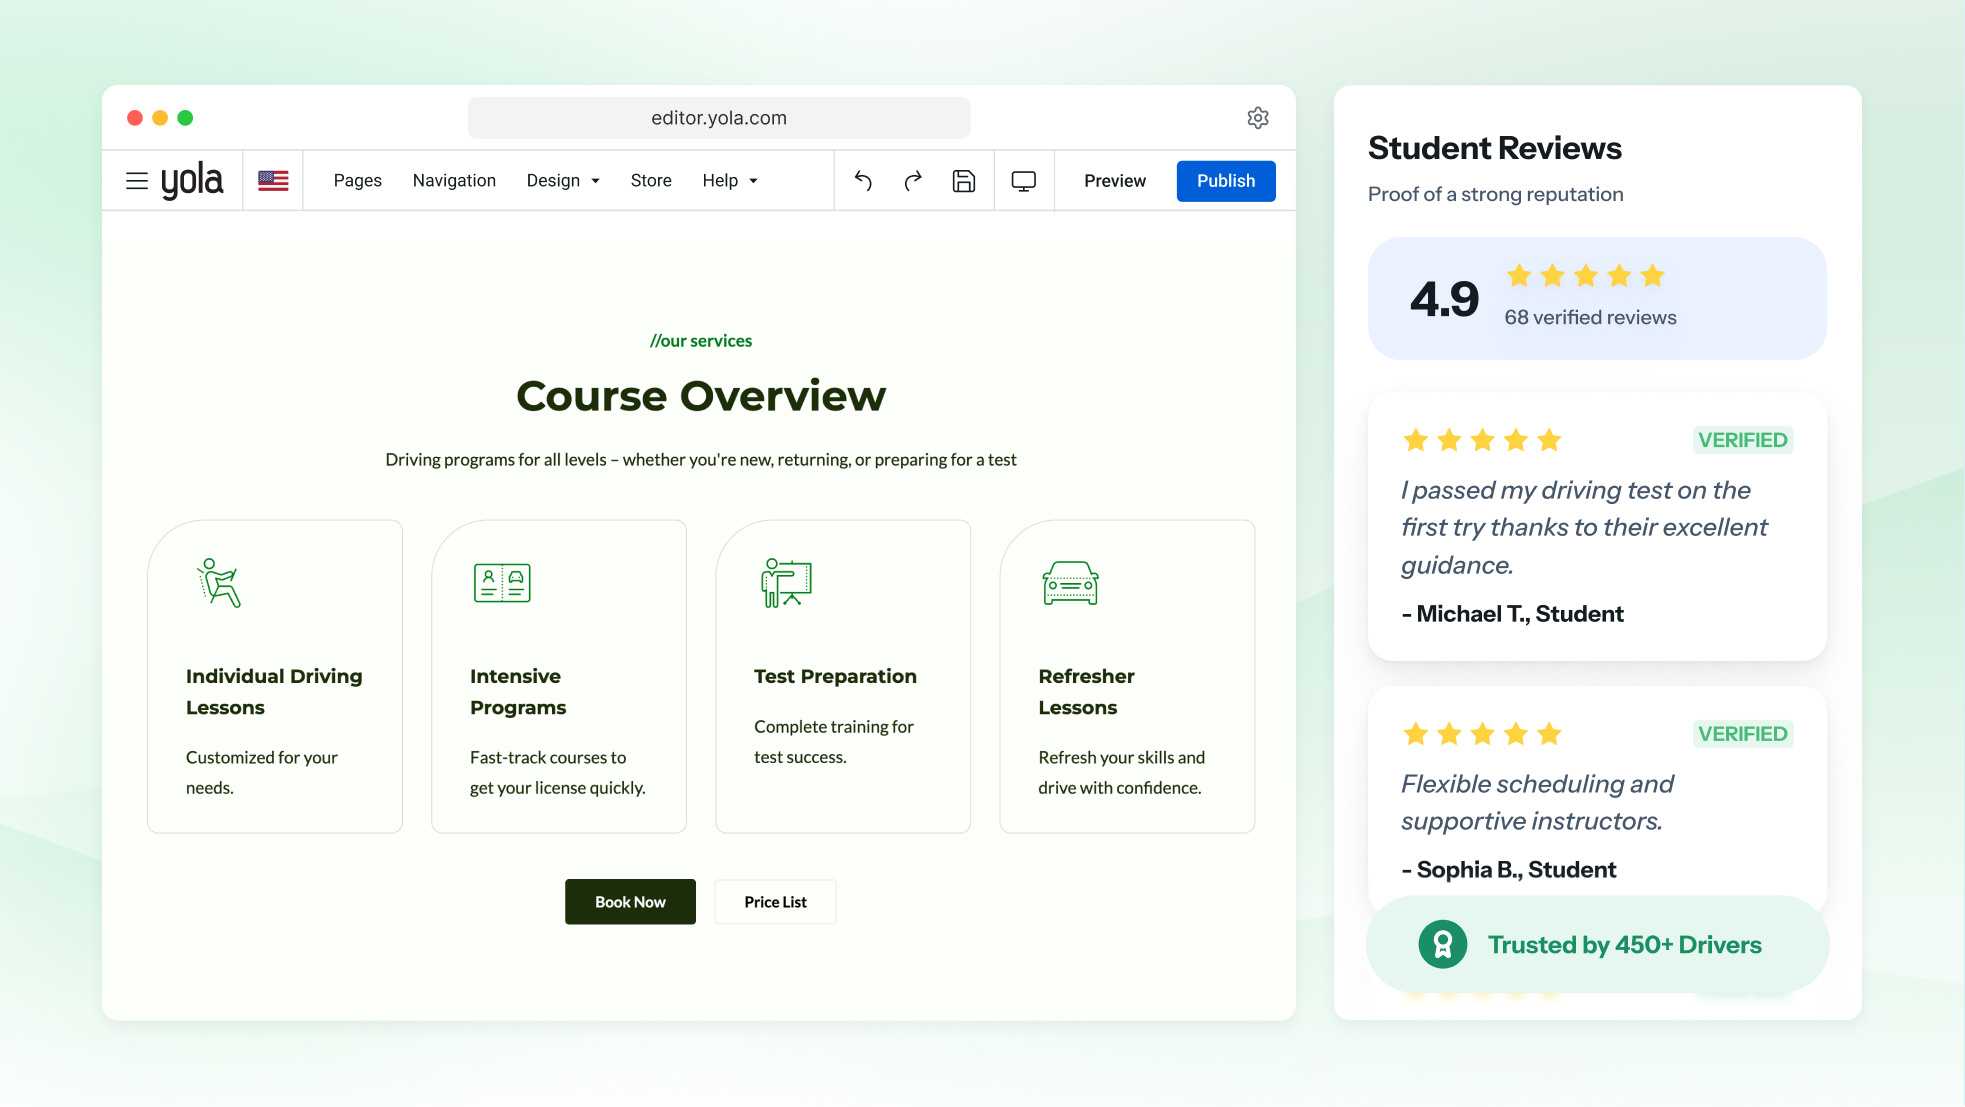The image size is (1965, 1107).
Task: Click the Publish button
Action: coord(1226,181)
